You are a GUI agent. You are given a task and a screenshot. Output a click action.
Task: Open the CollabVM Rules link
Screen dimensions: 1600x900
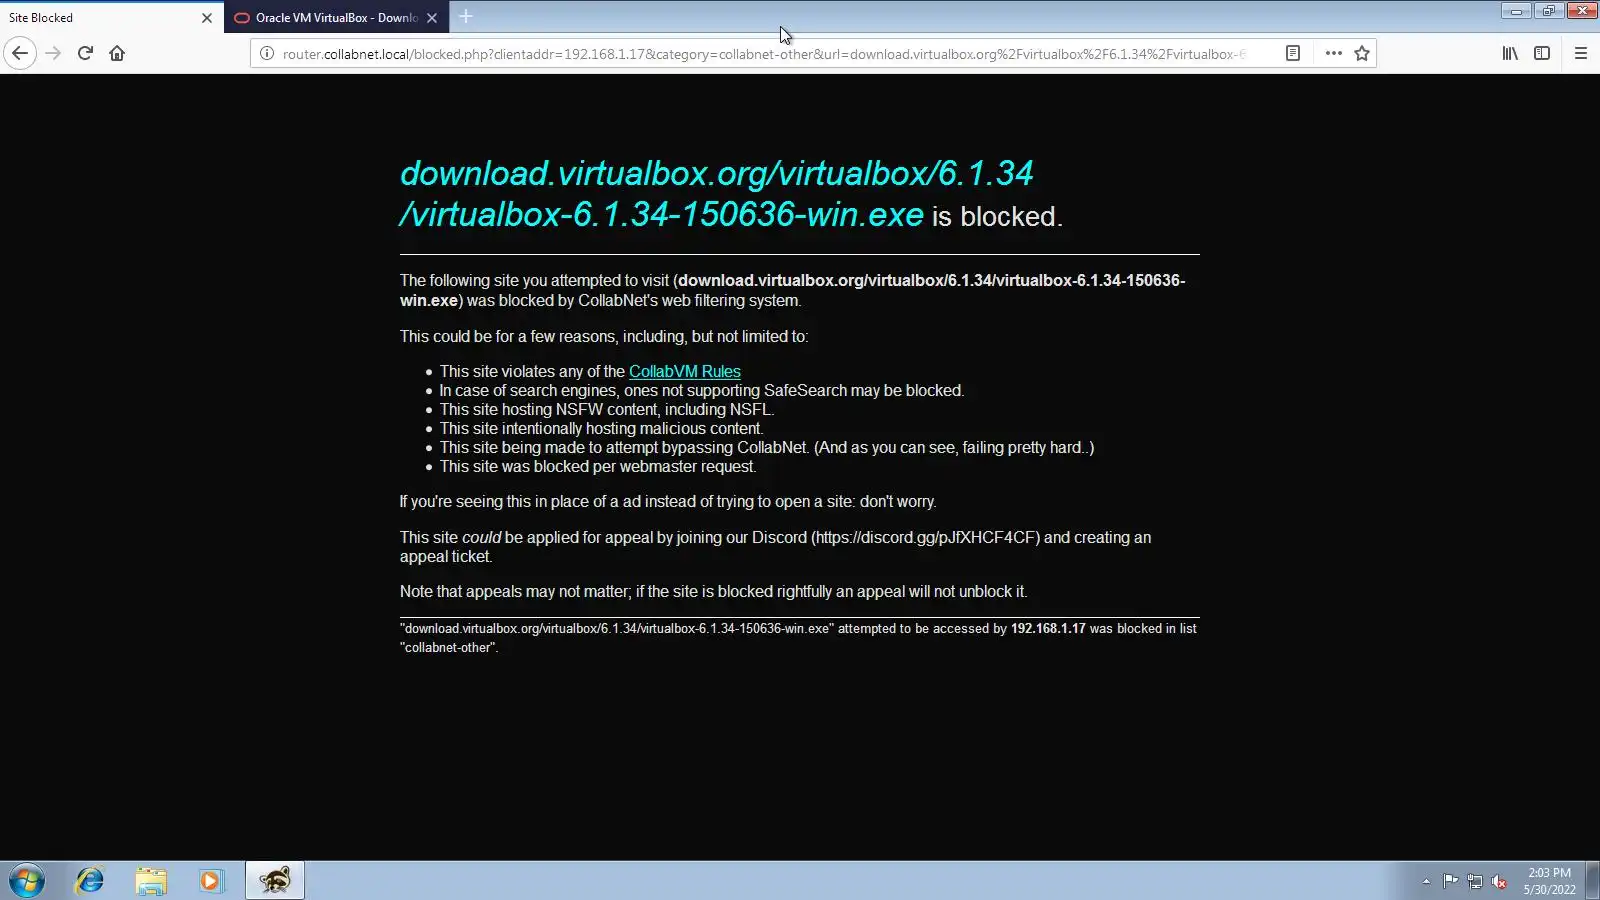pos(685,371)
